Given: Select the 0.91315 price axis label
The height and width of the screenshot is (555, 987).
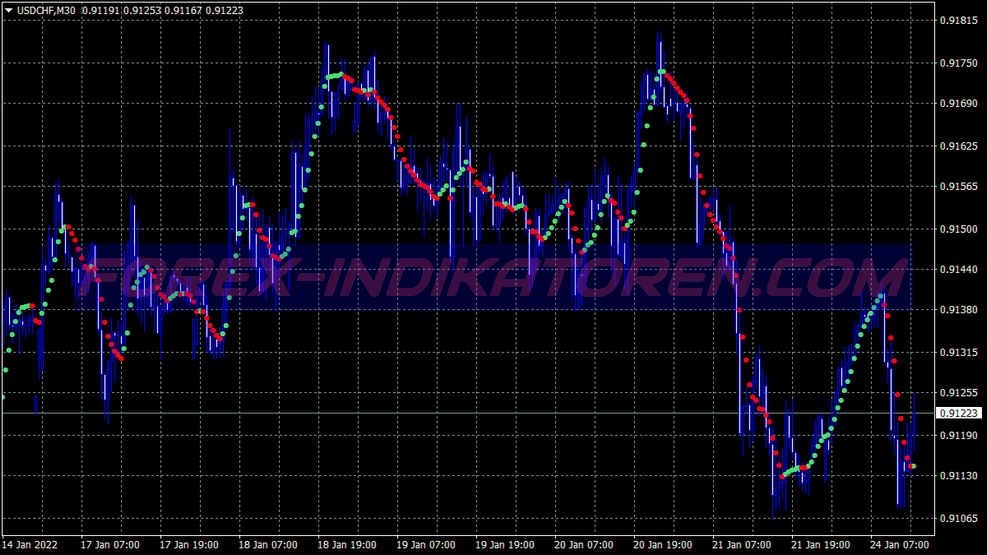Looking at the screenshot, I should (x=959, y=353).
